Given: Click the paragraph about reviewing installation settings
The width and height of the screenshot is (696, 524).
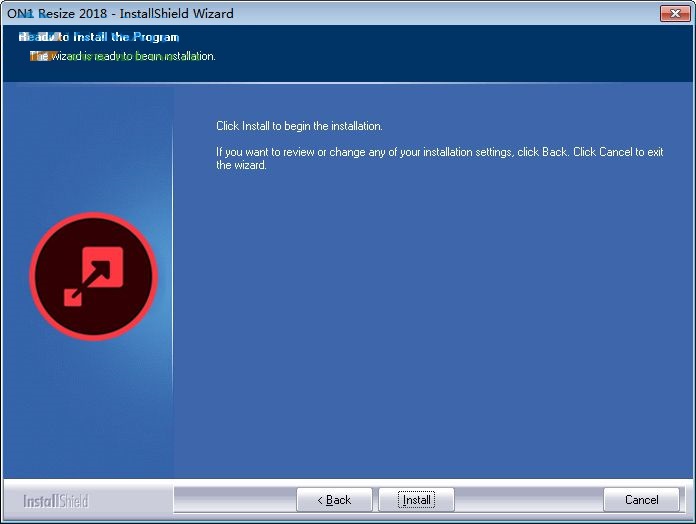Looking at the screenshot, I should coord(439,158).
